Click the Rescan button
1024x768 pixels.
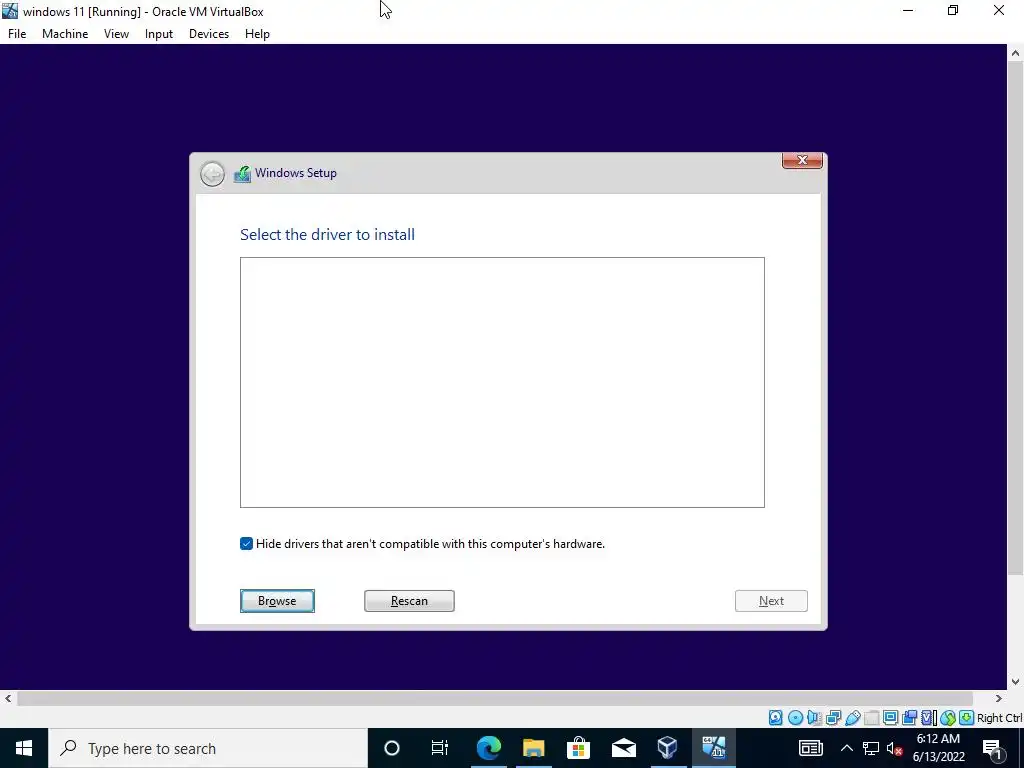[x=409, y=601]
